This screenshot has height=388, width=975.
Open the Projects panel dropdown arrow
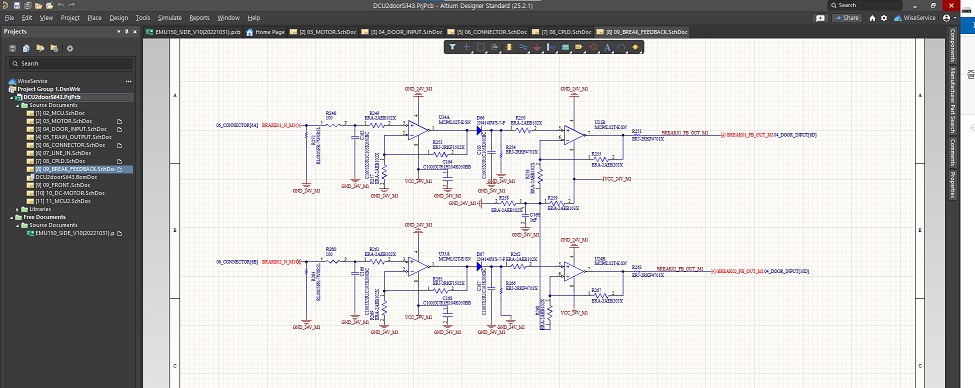tap(118, 31)
